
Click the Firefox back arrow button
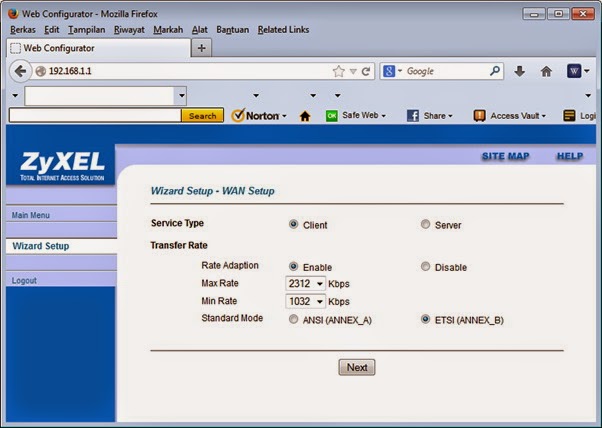click(20, 71)
